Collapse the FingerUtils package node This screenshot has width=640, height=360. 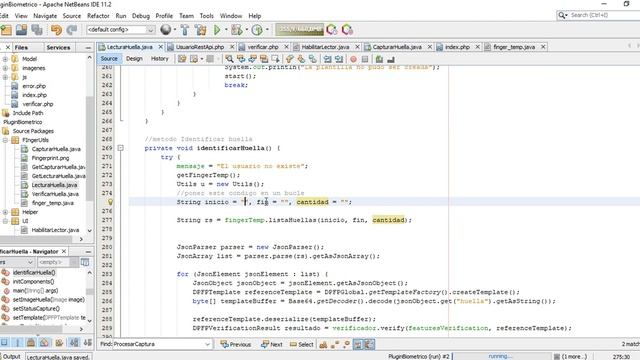coord(5,140)
